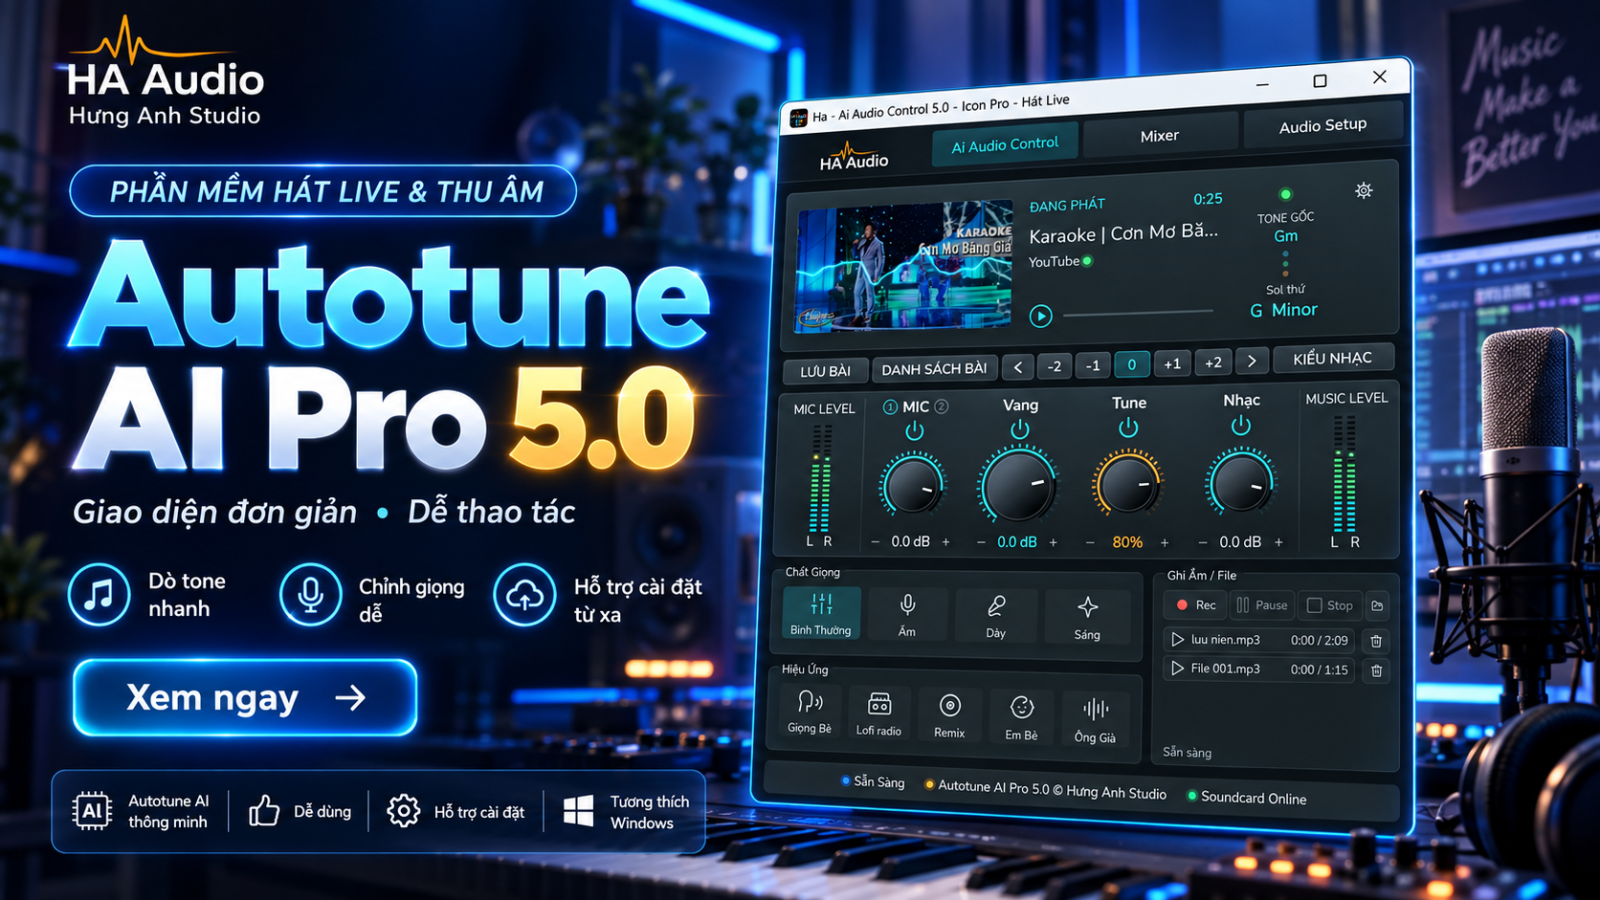Increase Vang level with plus

1053,542
